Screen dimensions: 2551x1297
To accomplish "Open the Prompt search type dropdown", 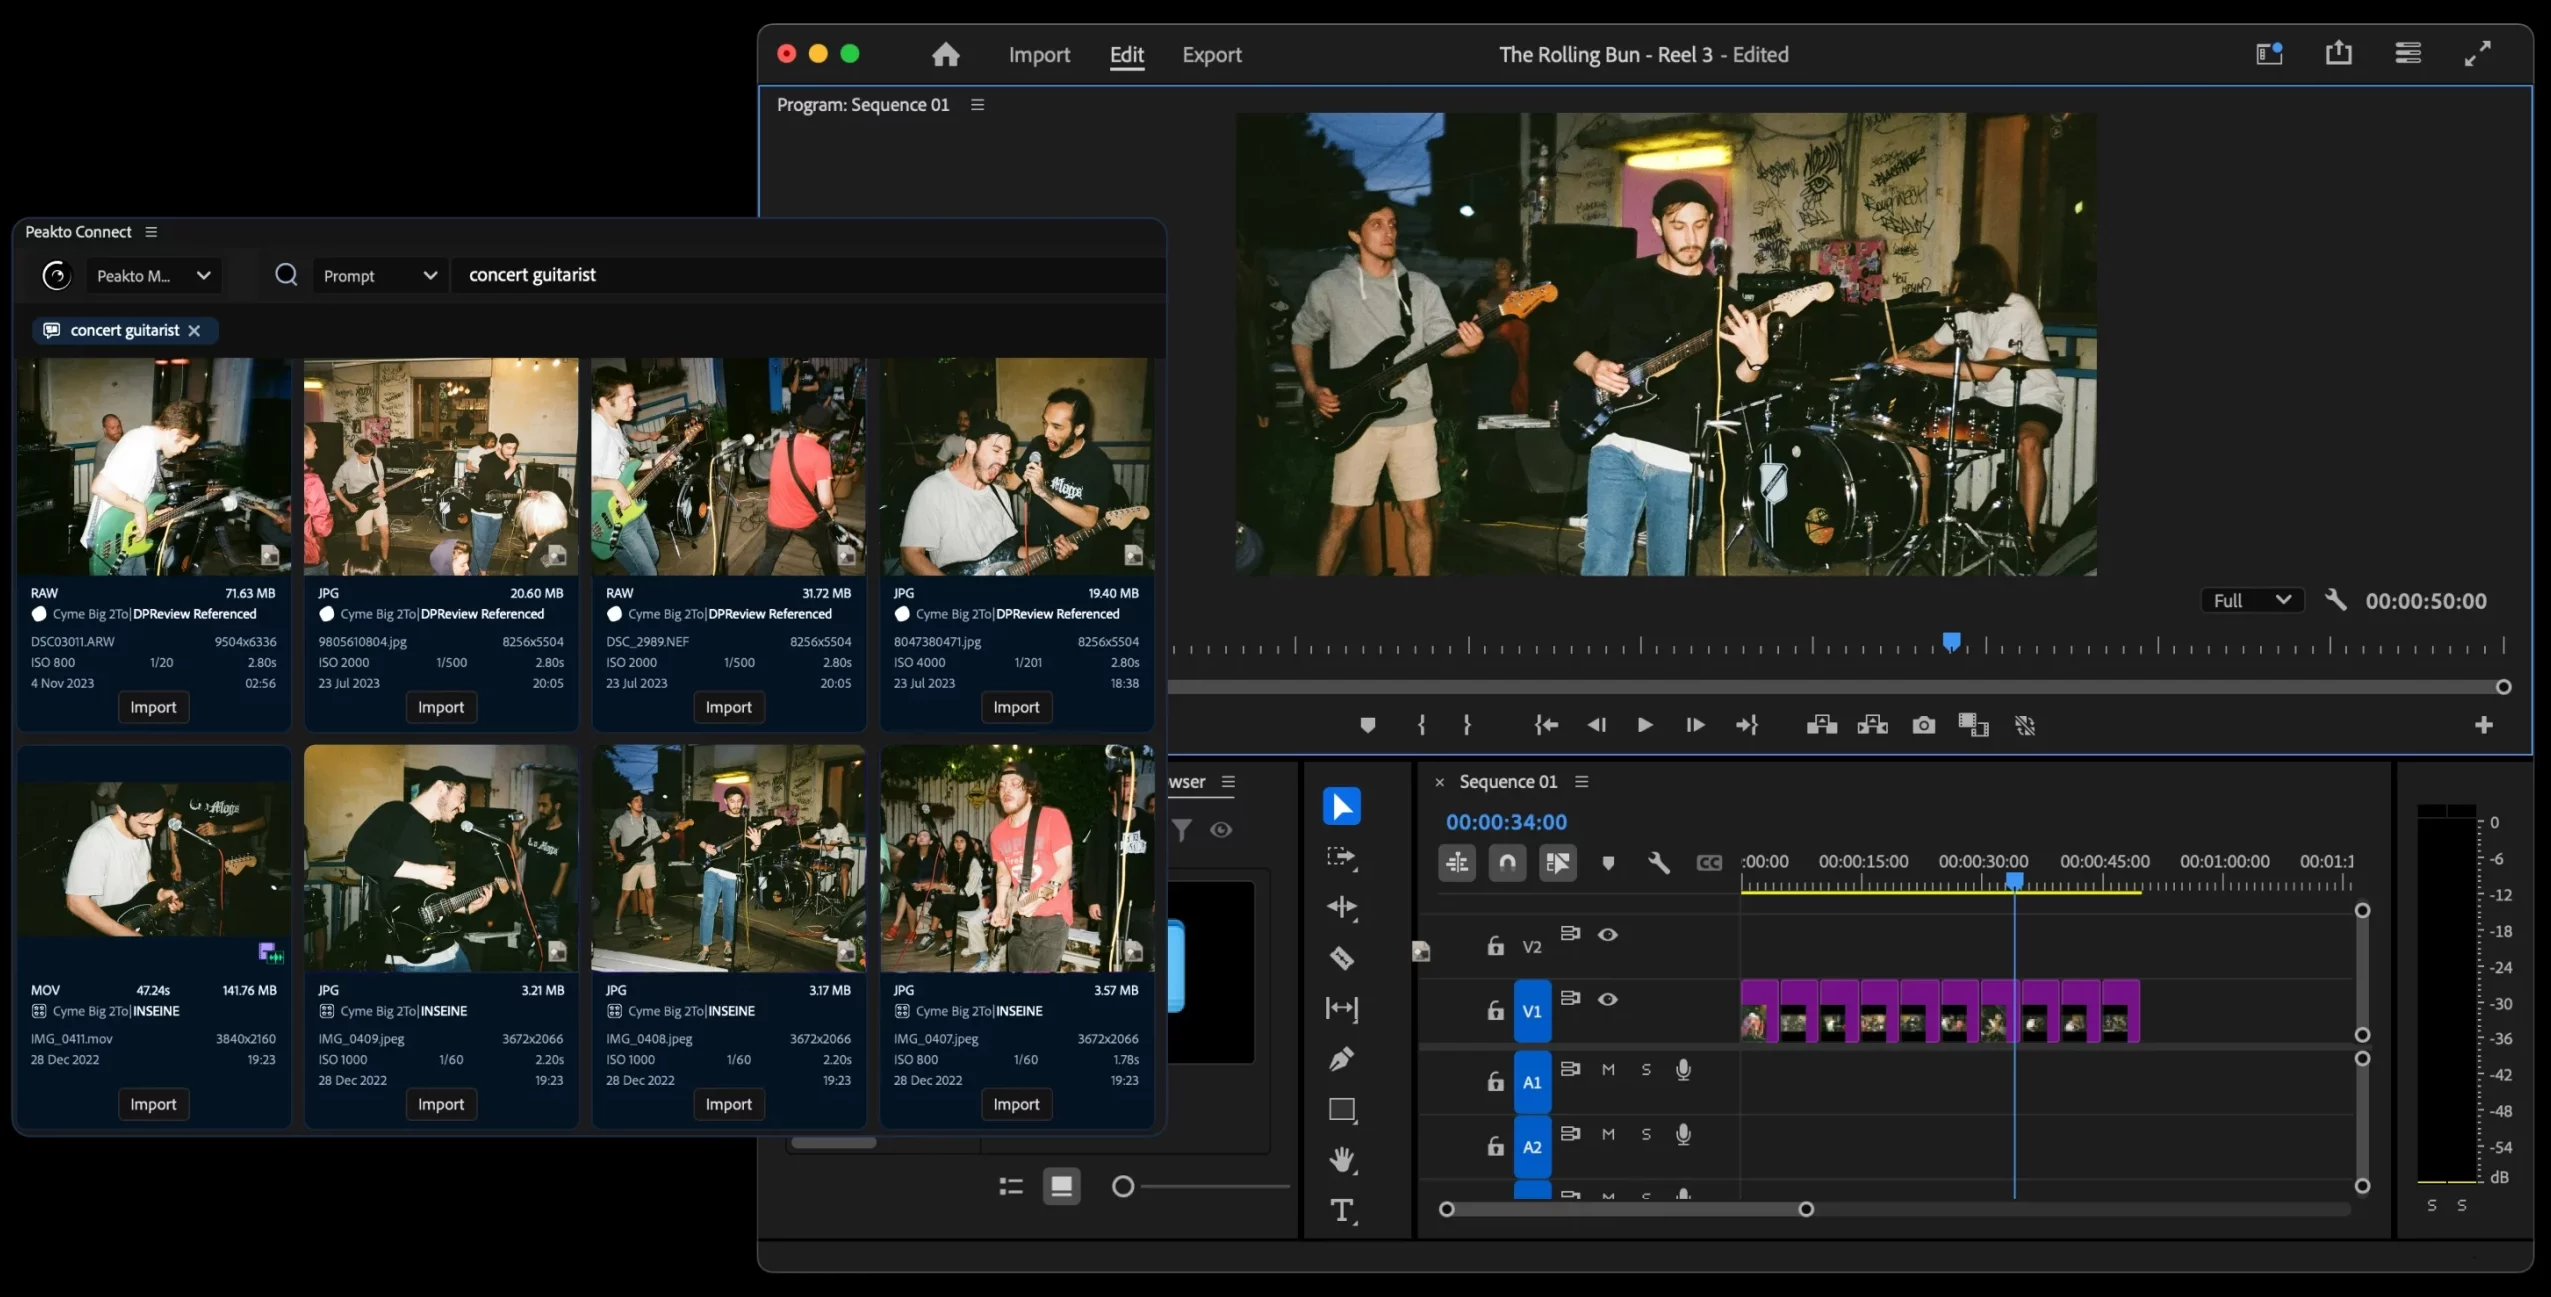I will (380, 275).
